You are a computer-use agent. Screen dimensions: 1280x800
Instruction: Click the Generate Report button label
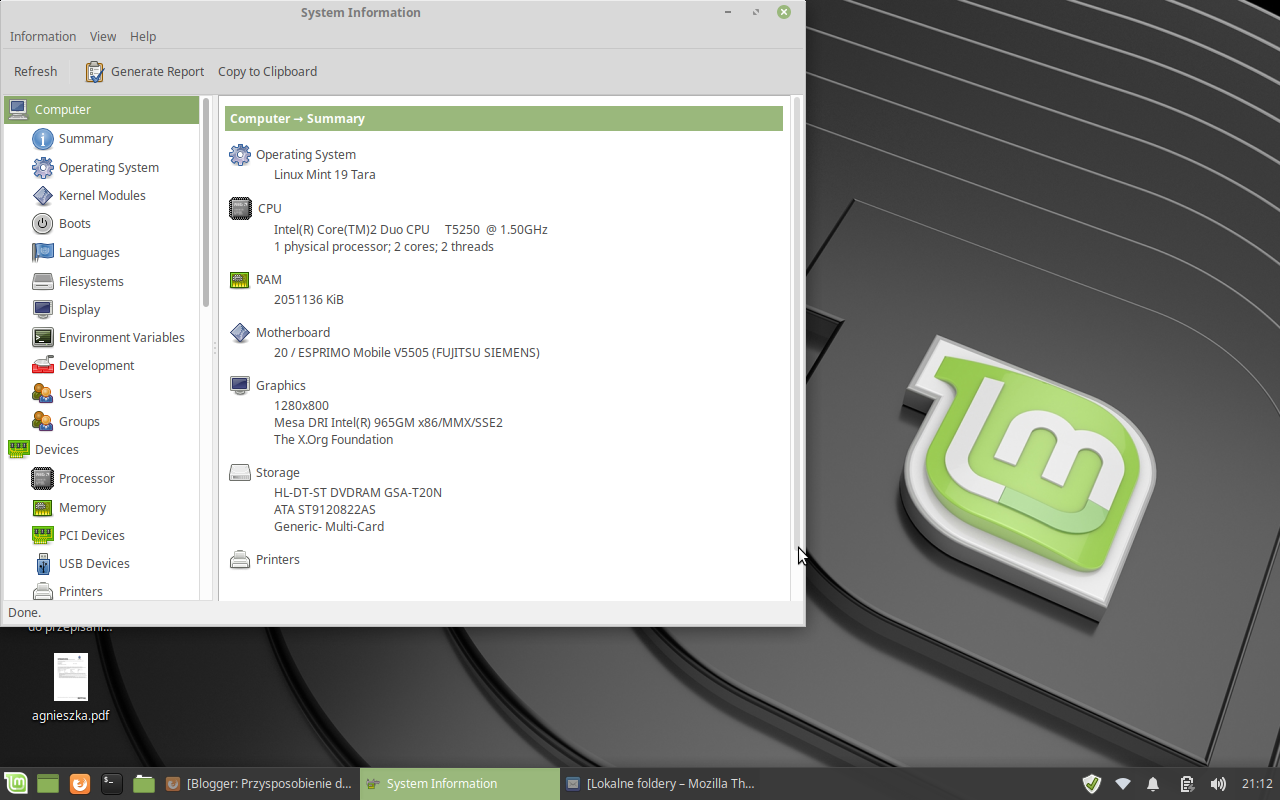(157, 72)
